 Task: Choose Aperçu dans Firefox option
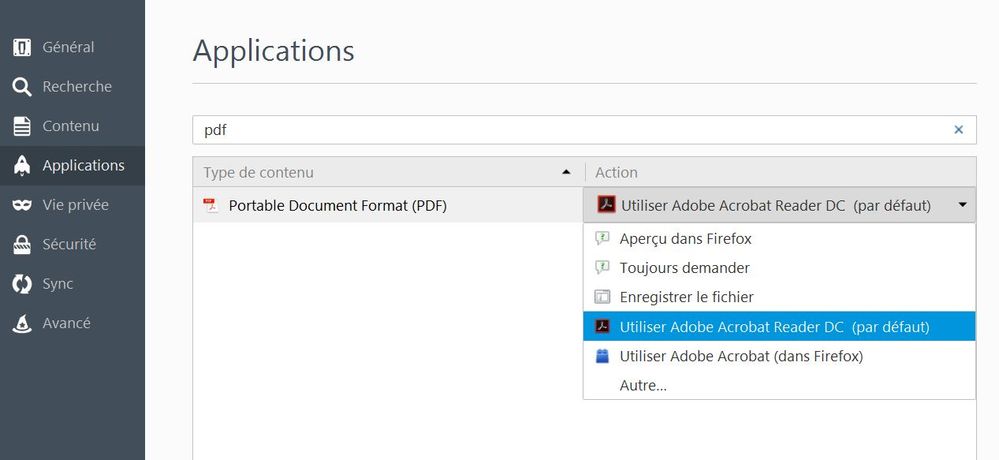[779, 239]
